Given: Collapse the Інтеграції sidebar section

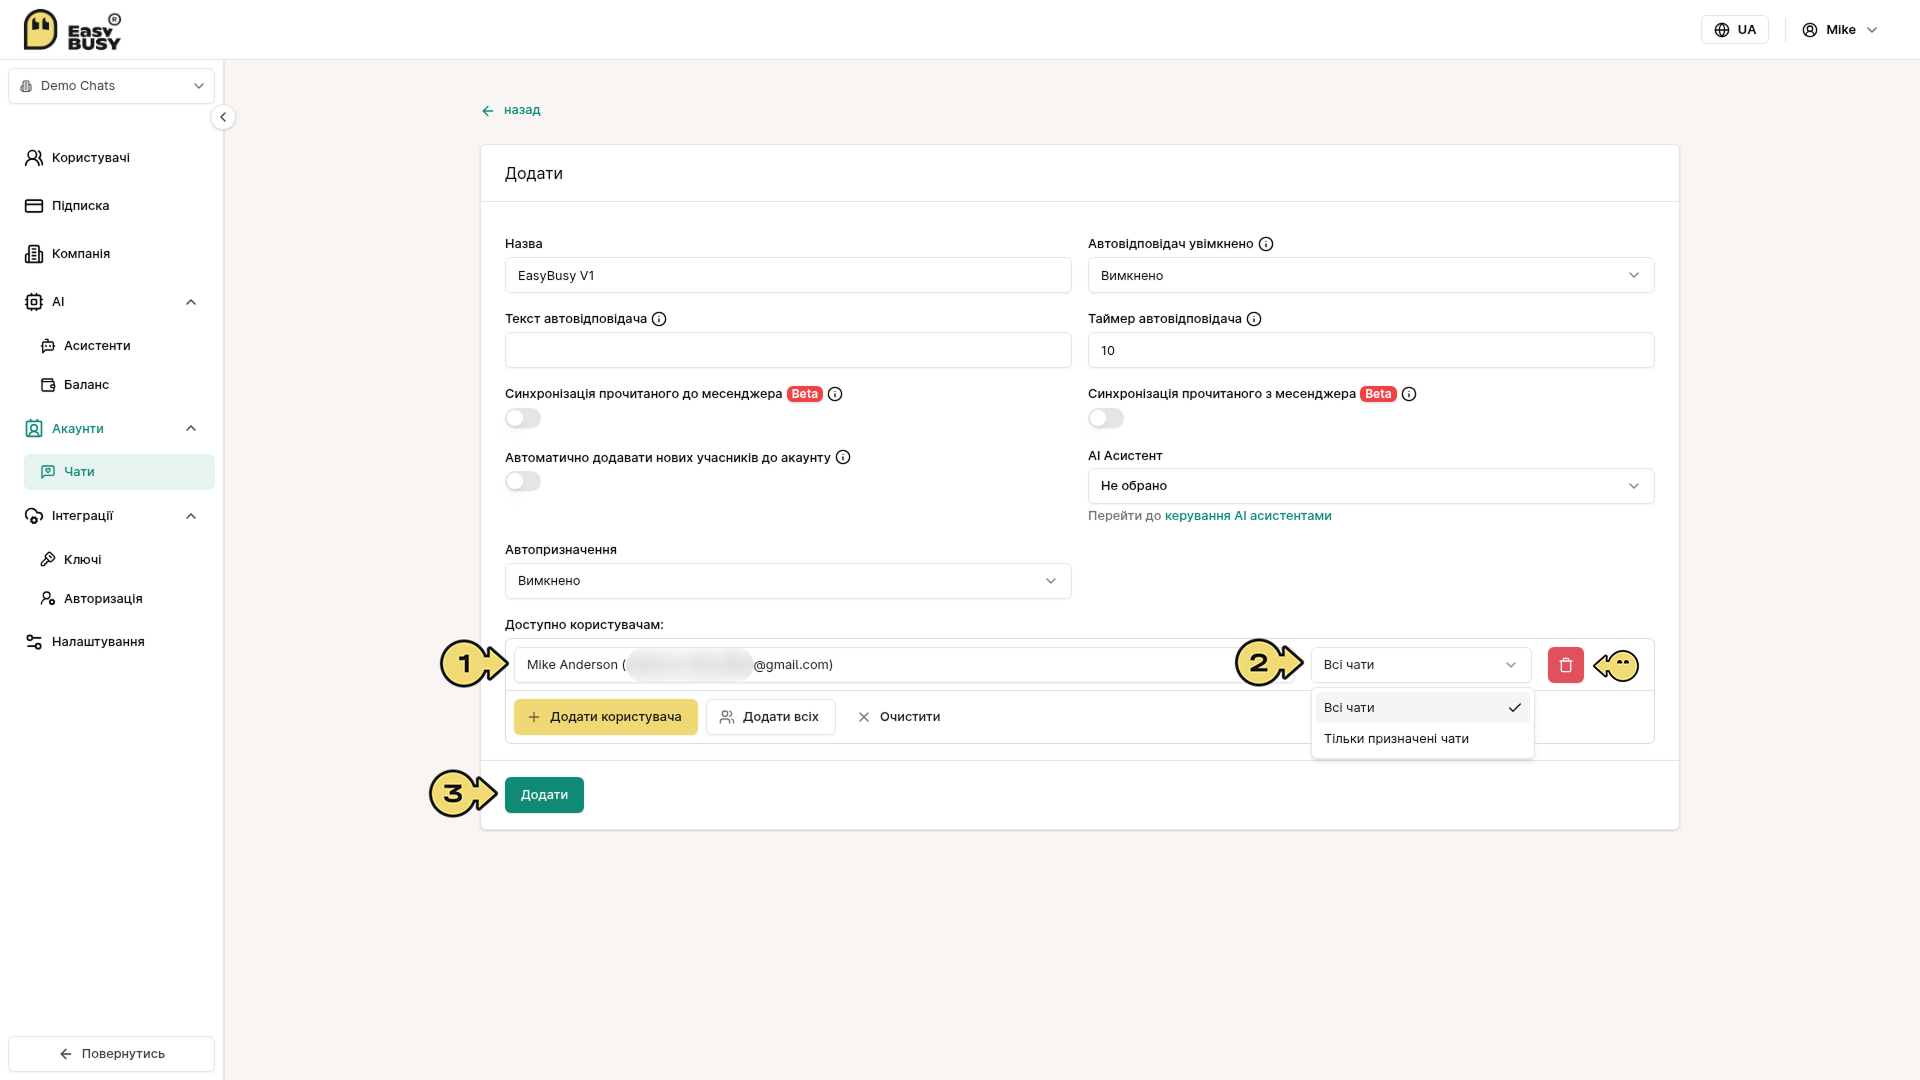Looking at the screenshot, I should pyautogui.click(x=191, y=516).
